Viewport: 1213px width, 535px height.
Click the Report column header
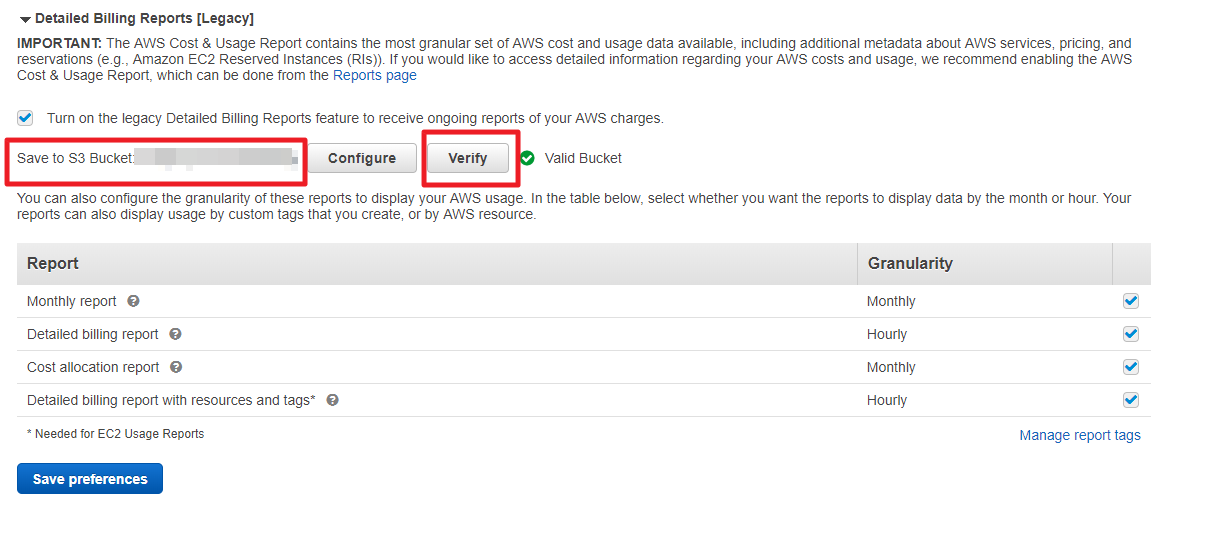point(53,263)
